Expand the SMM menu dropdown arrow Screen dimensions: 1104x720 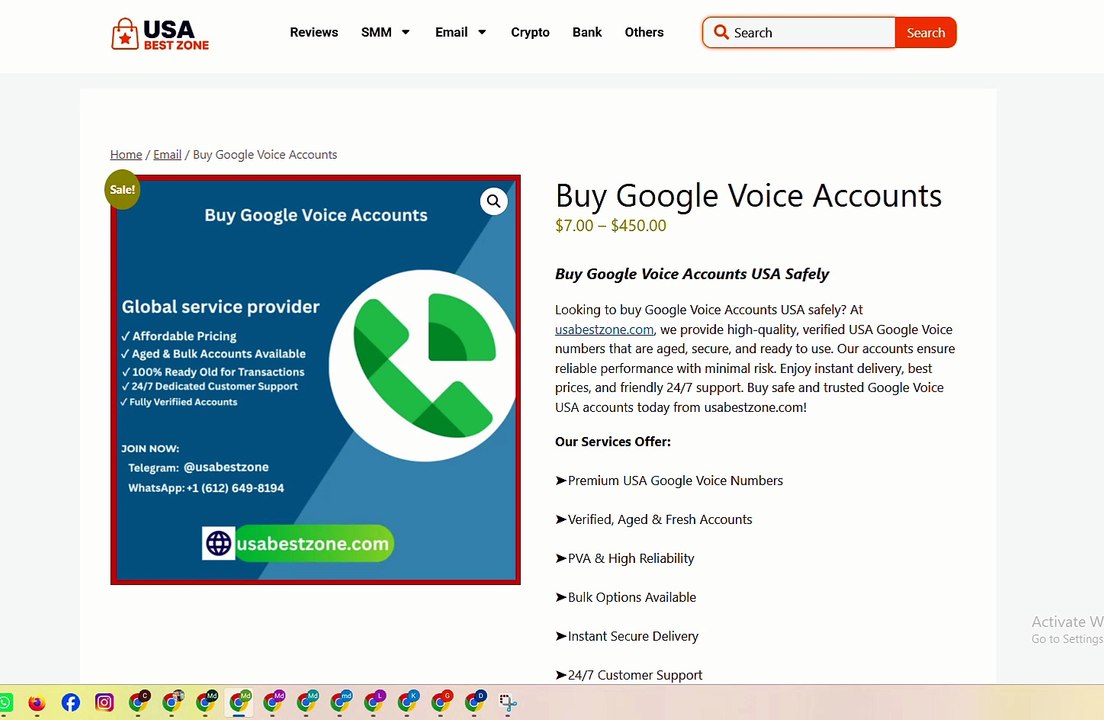coord(406,32)
